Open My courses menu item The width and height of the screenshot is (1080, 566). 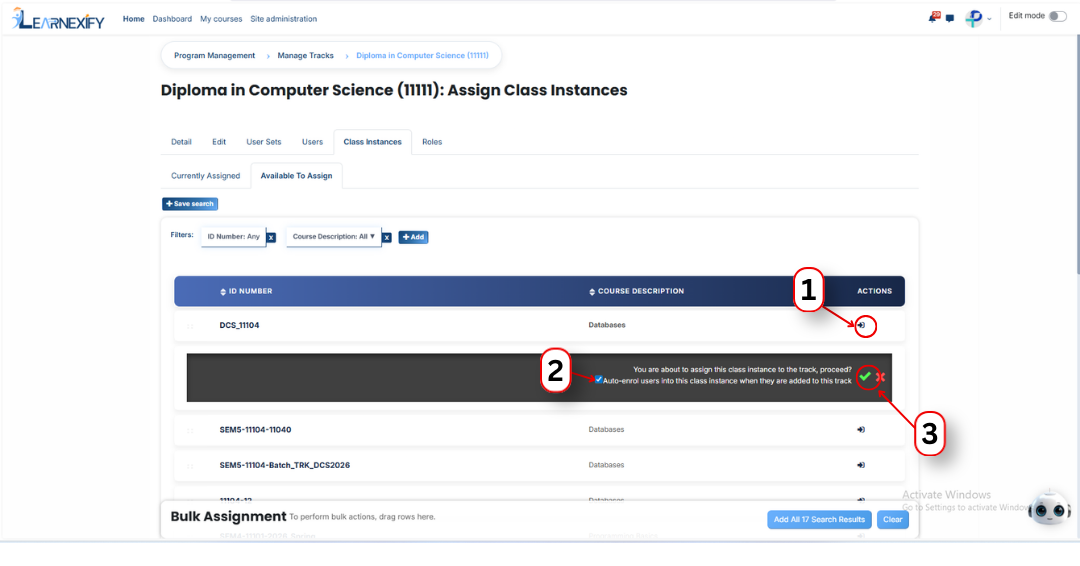point(221,19)
